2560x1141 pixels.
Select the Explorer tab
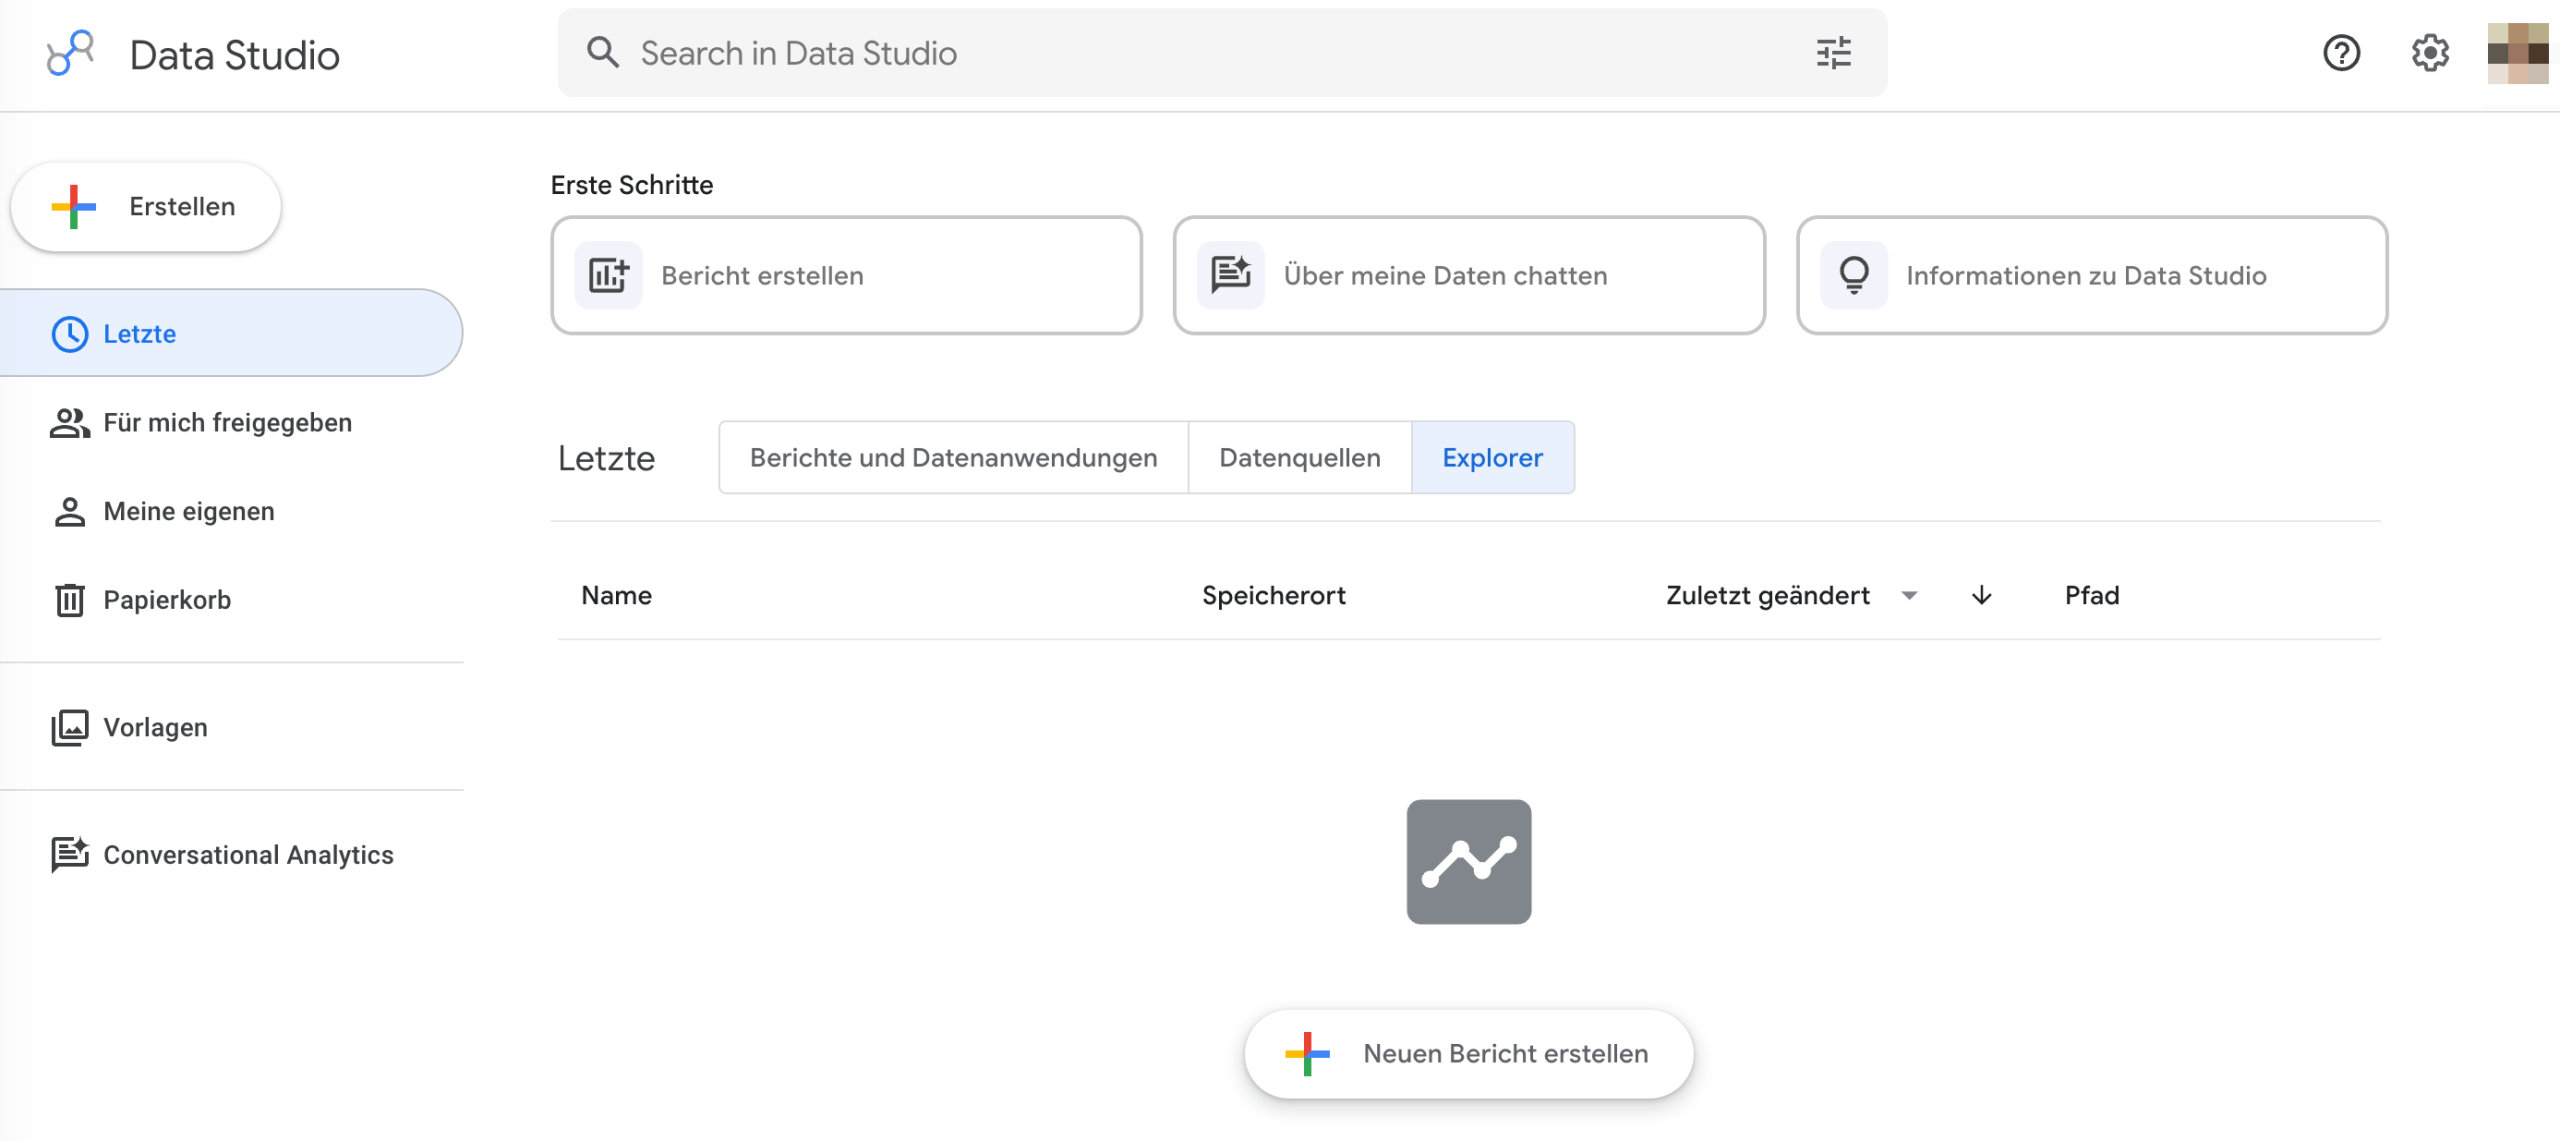pyautogui.click(x=1492, y=458)
